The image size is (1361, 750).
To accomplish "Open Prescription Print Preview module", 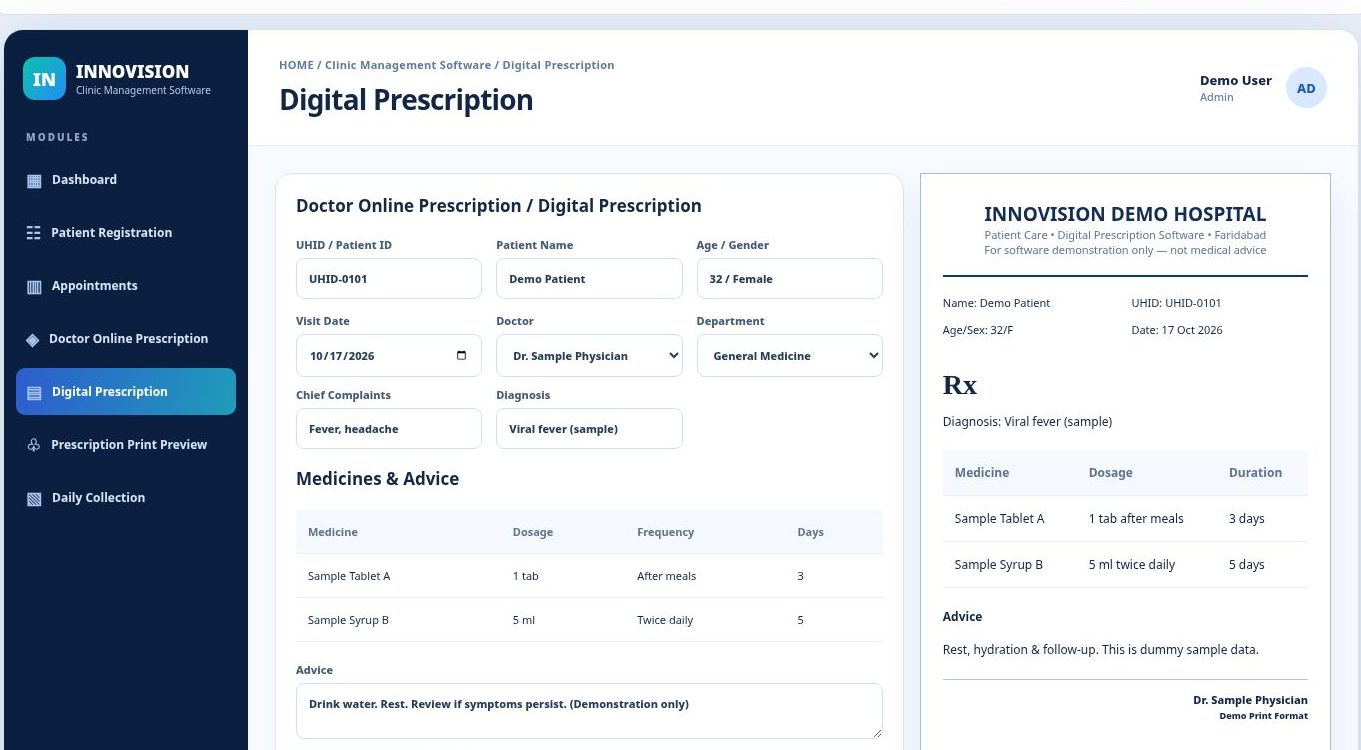I will 126,445.
